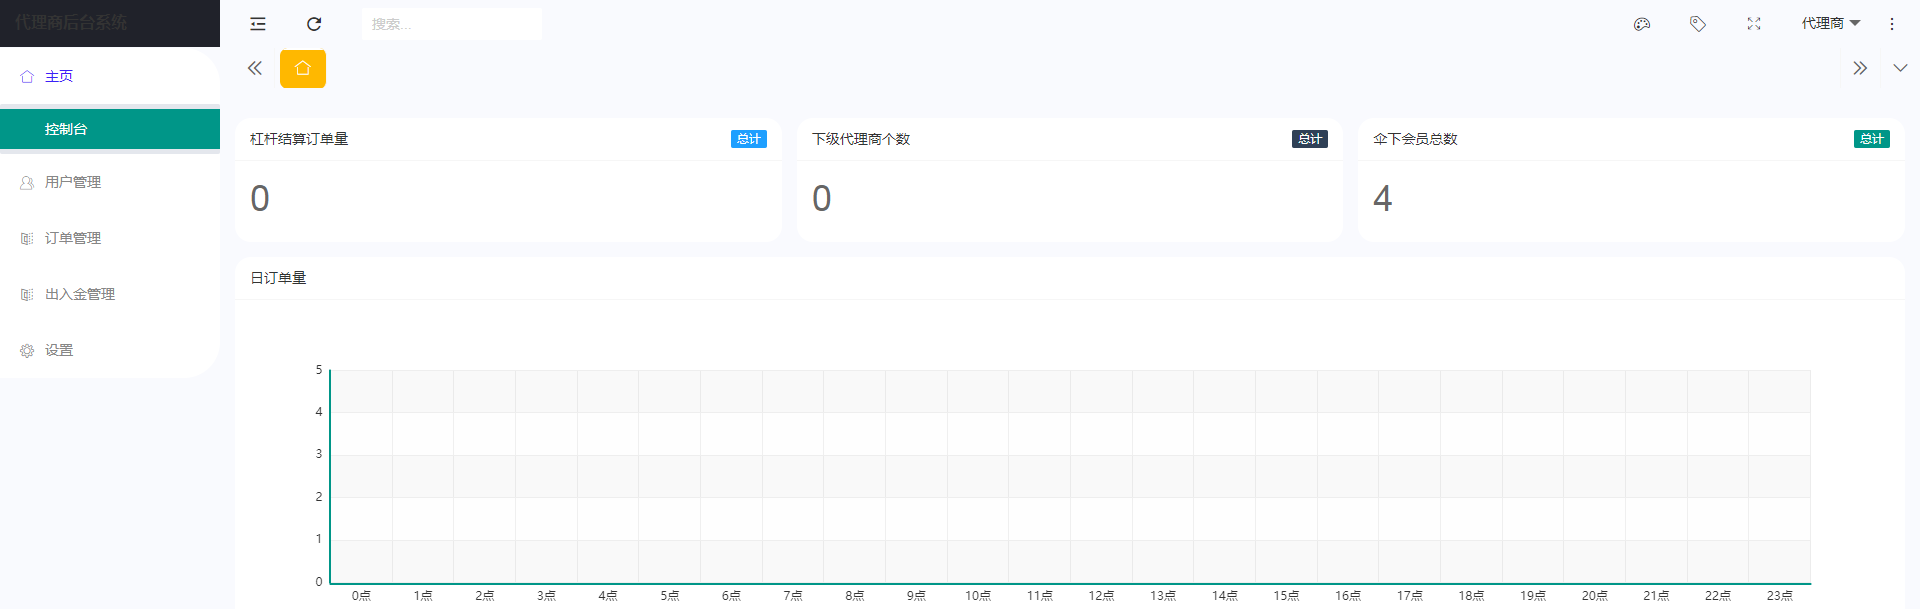1920x609 pixels.
Task: Click the tag icon in the header
Action: [x=1698, y=24]
